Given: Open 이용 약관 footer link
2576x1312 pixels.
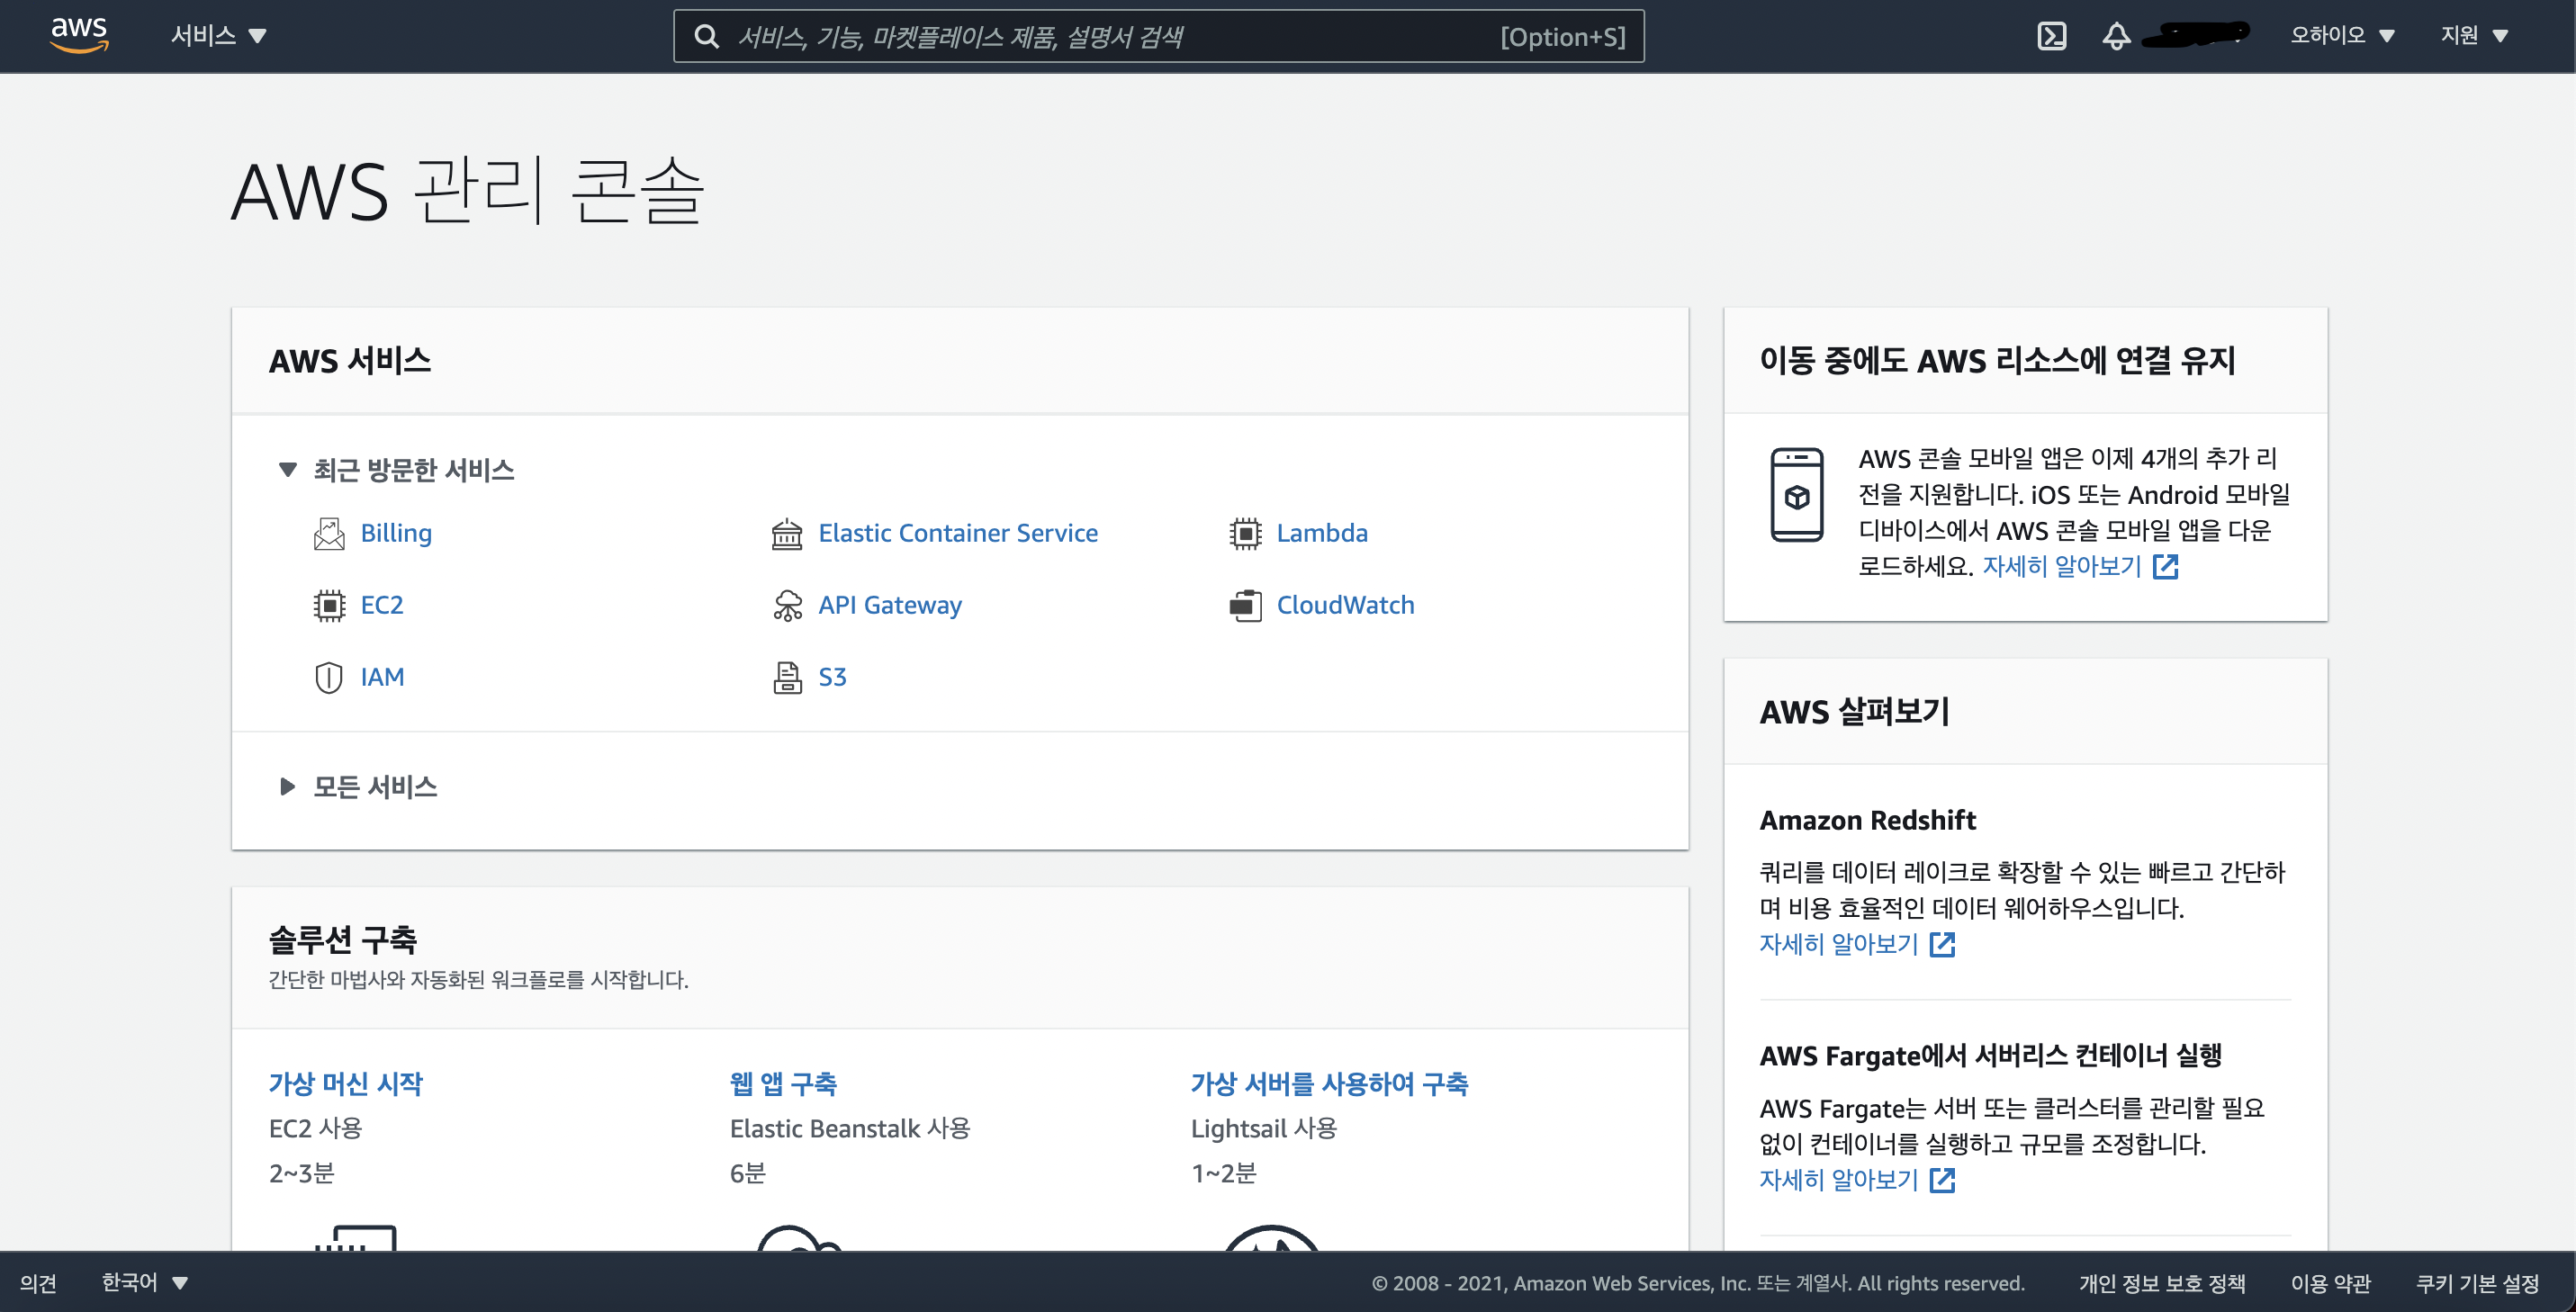Looking at the screenshot, I should (x=2330, y=1284).
